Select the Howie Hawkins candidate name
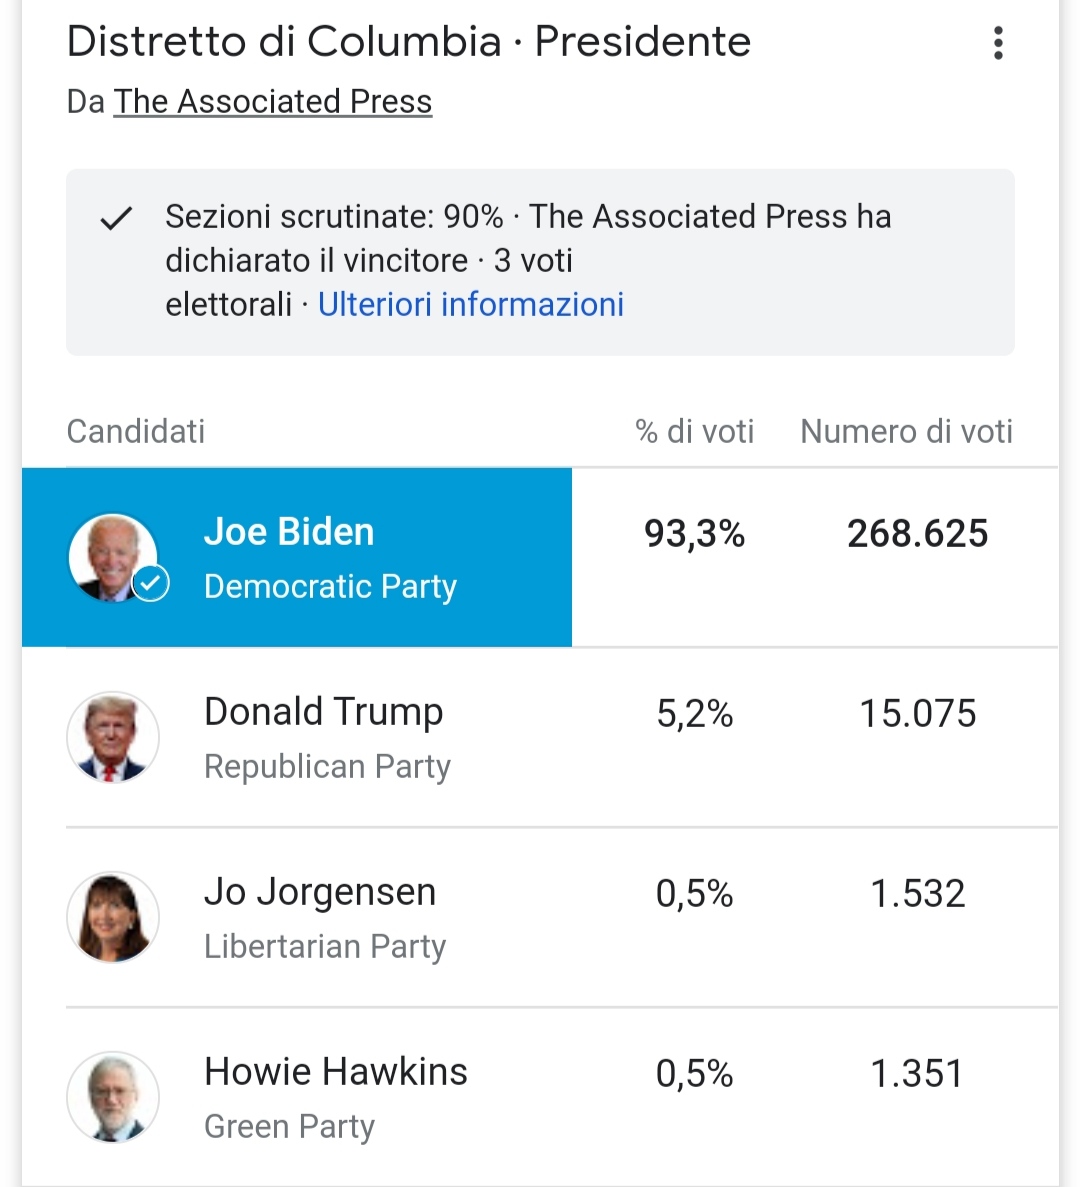 [336, 1072]
